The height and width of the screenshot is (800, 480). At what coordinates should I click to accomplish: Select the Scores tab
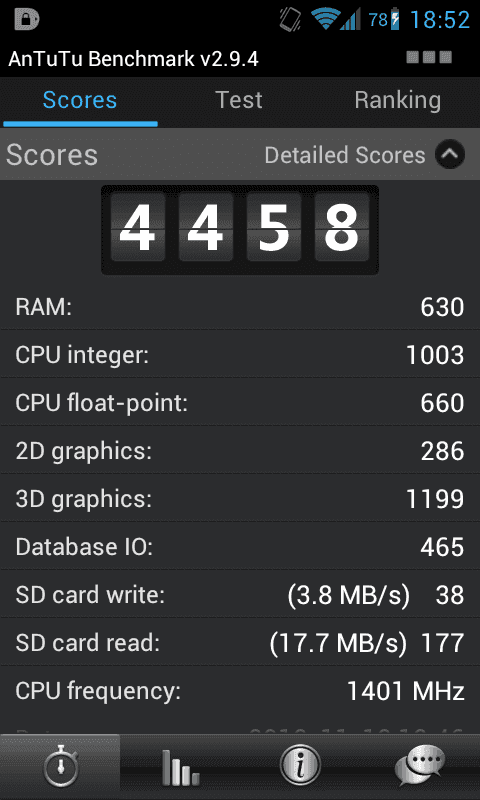point(80,101)
